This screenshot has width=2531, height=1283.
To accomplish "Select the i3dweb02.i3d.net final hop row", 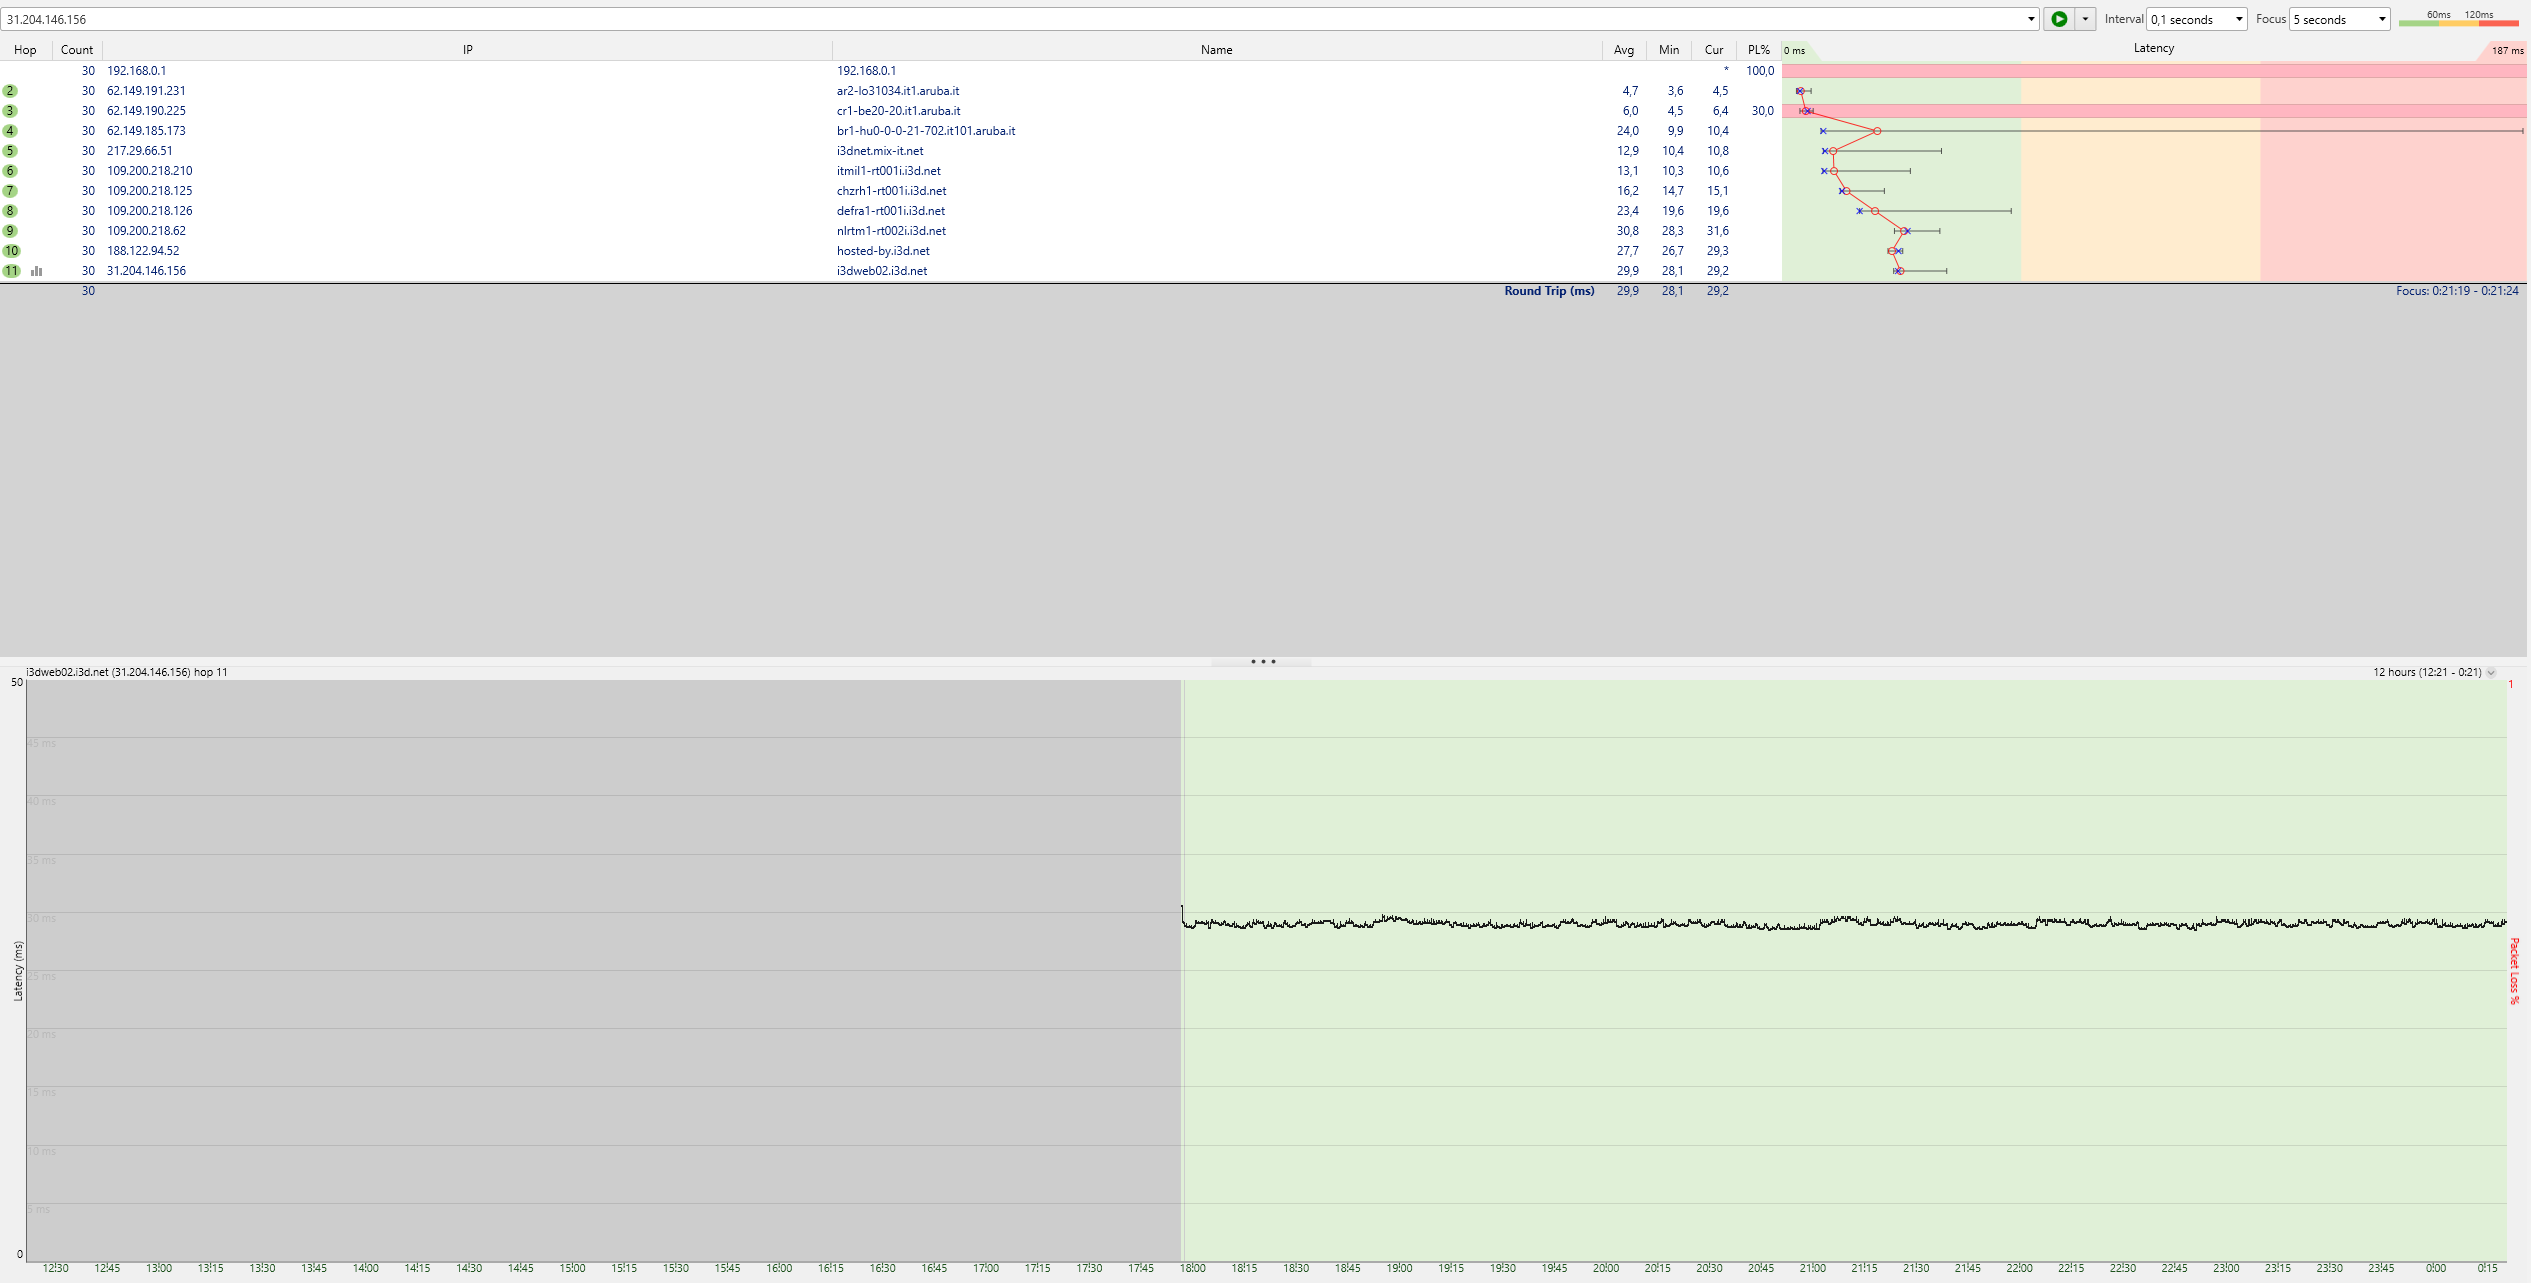I will tap(881, 271).
